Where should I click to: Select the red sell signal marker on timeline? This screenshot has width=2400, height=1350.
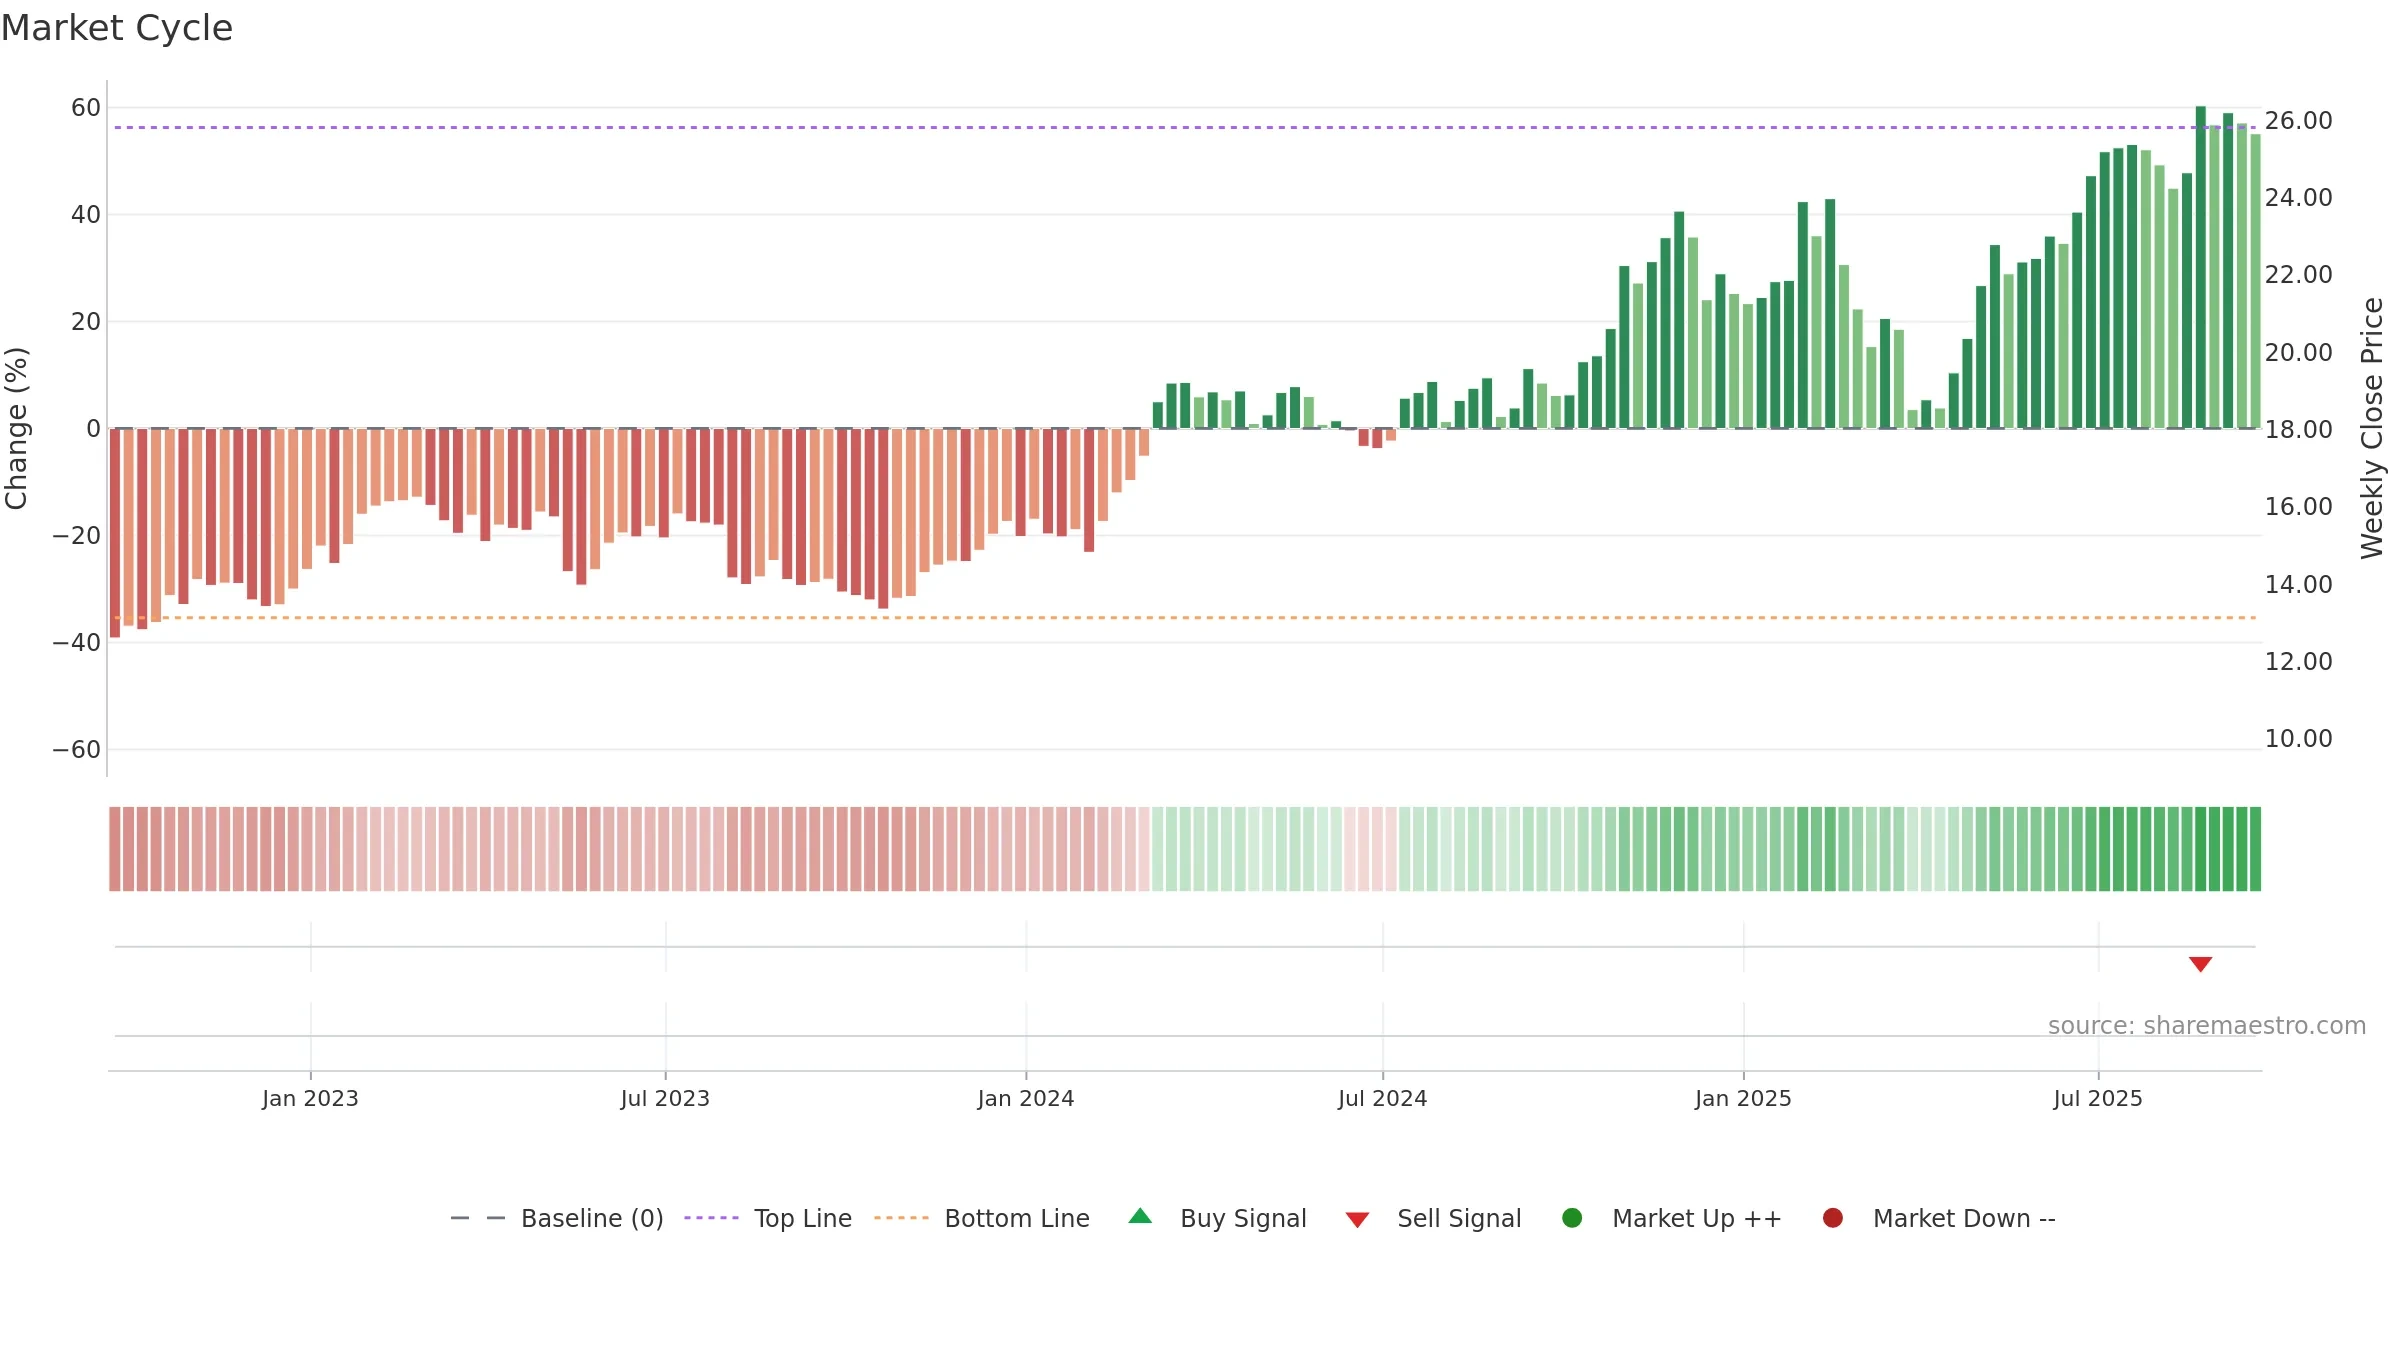click(x=2200, y=964)
